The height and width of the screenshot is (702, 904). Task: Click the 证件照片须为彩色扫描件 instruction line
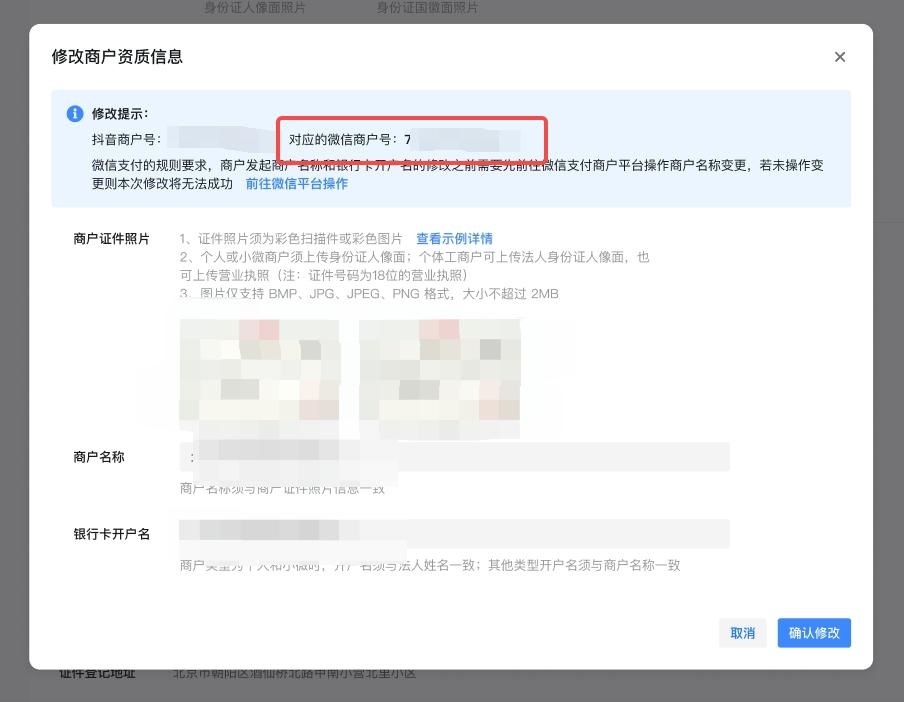click(x=291, y=239)
